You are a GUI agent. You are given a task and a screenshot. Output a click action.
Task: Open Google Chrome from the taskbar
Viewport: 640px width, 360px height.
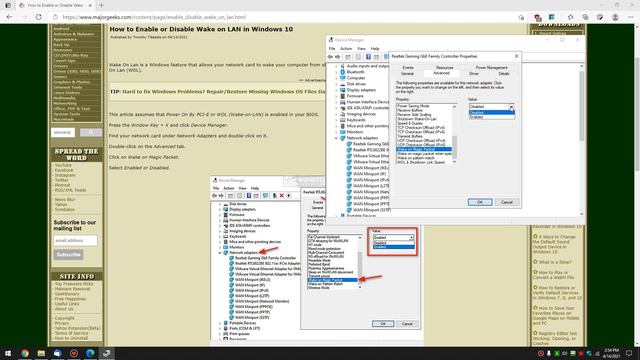(x=25, y=353)
